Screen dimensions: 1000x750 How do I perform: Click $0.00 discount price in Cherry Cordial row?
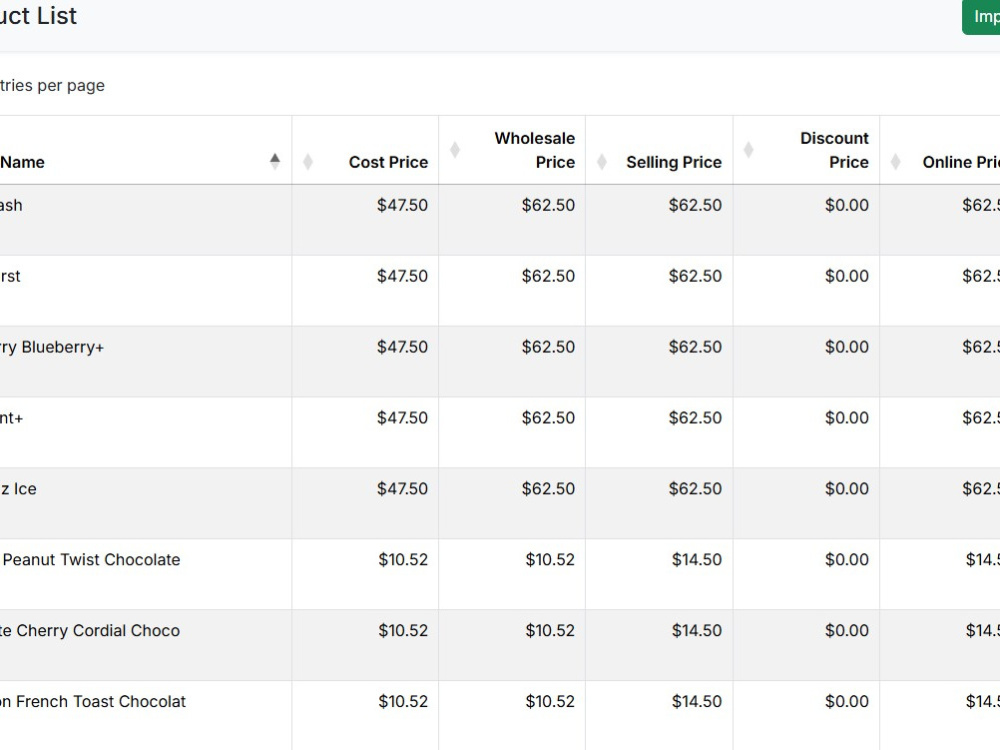[847, 630]
